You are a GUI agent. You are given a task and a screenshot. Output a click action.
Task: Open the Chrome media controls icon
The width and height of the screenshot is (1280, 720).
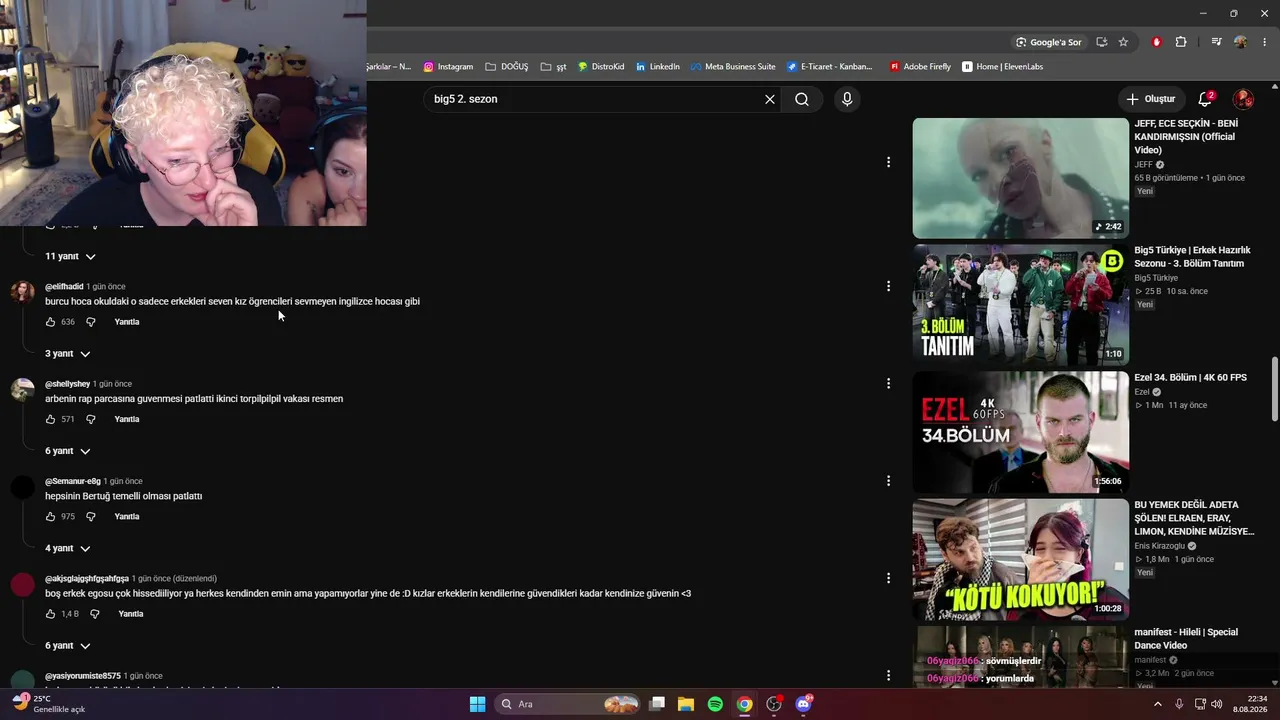click(x=1216, y=42)
